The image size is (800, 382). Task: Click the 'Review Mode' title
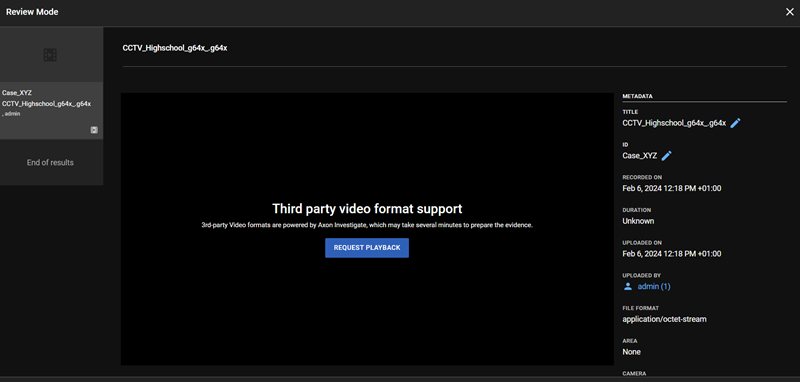pyautogui.click(x=32, y=12)
